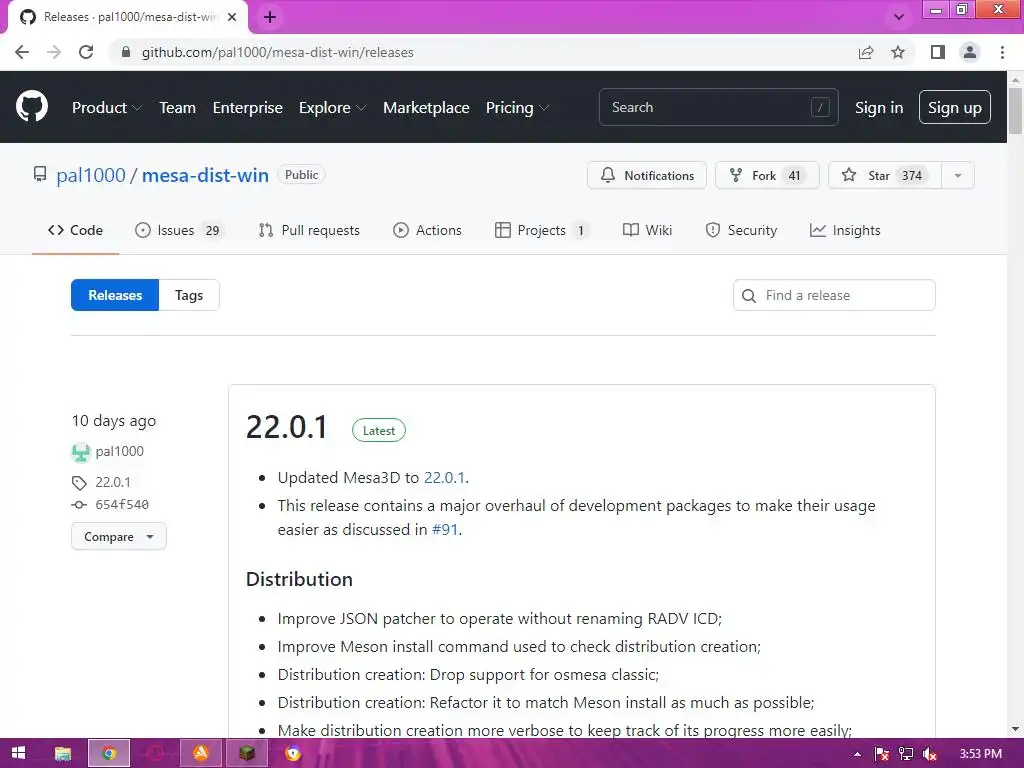The image size is (1024, 768).
Task: Open Windows Start menu
Action: pos(18,753)
